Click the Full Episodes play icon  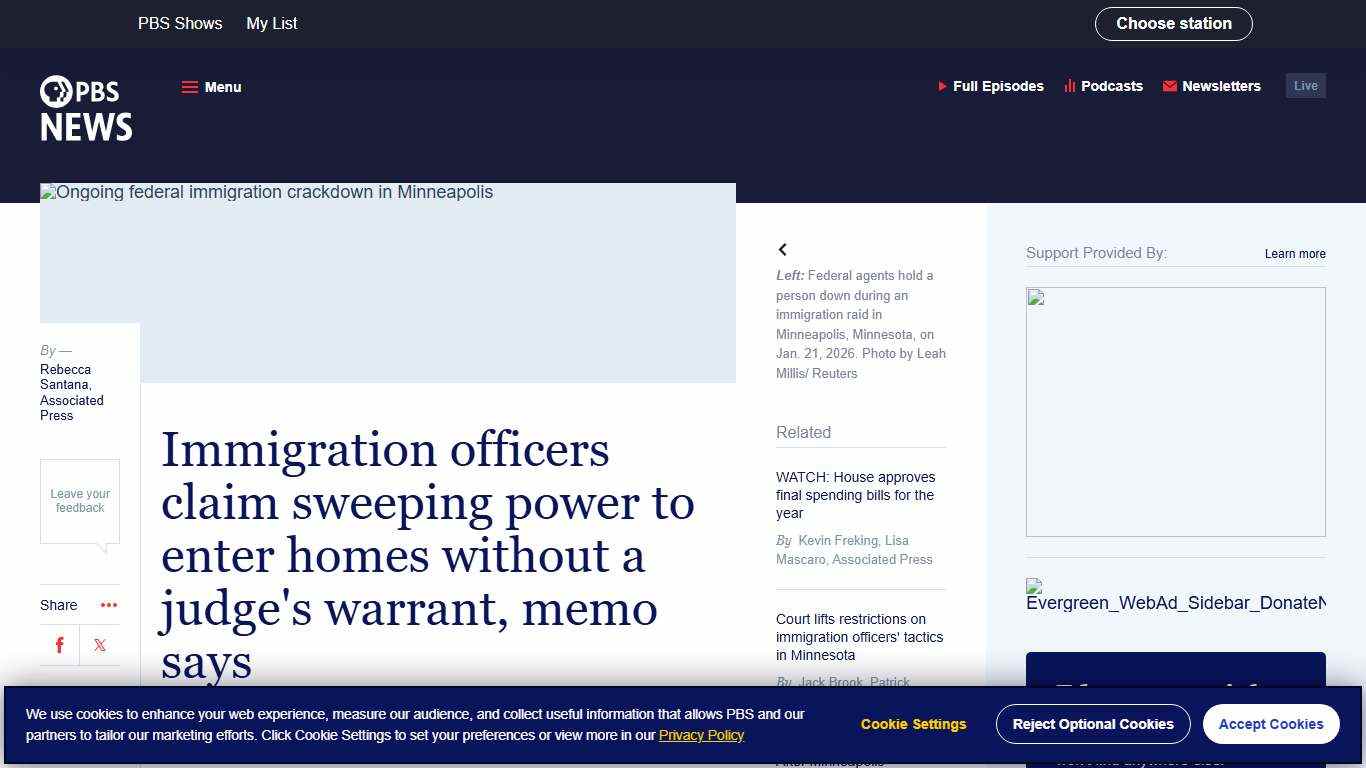942,87
